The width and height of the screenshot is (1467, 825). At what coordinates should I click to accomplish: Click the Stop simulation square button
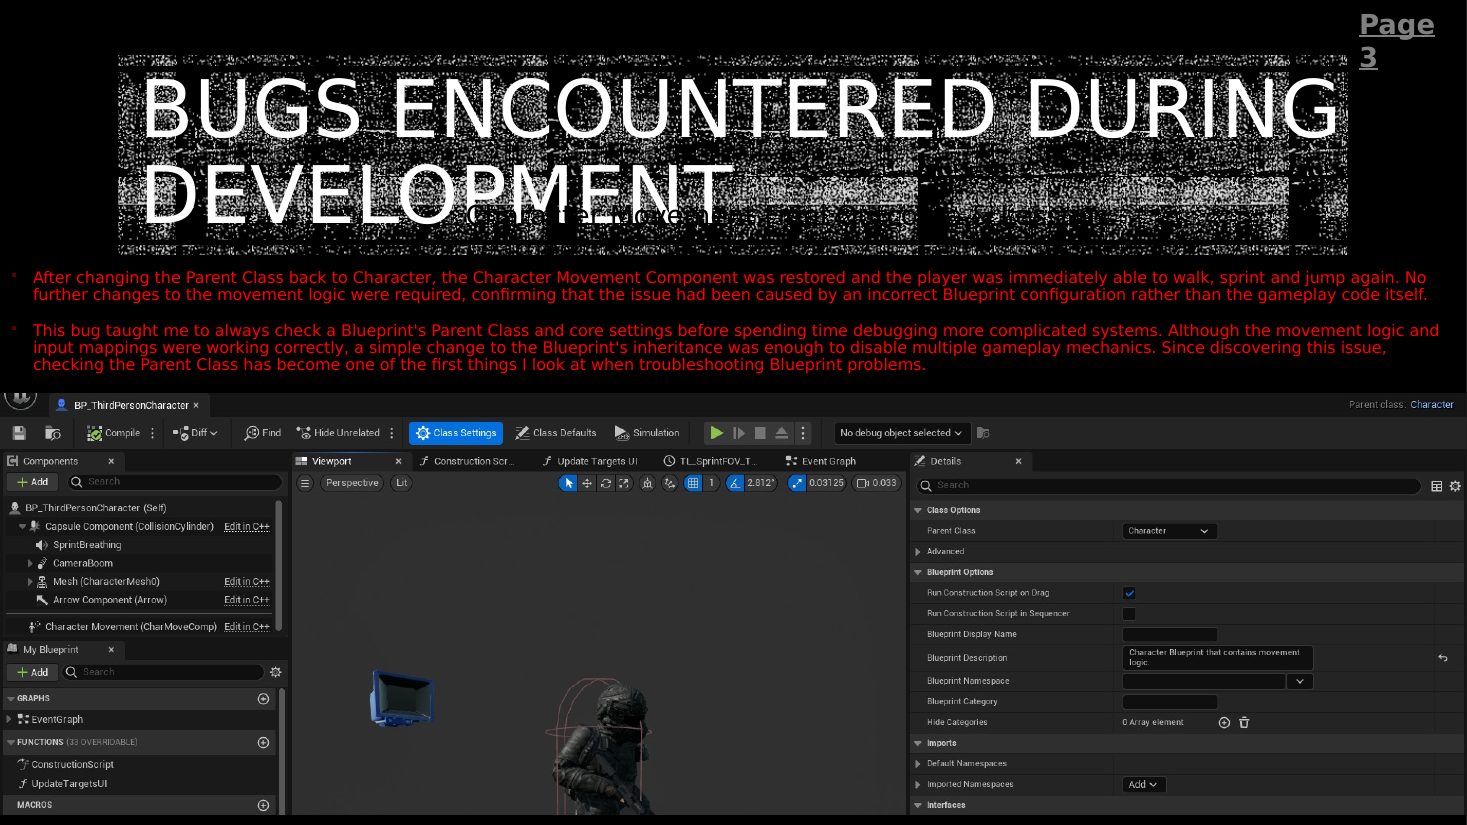click(x=760, y=433)
